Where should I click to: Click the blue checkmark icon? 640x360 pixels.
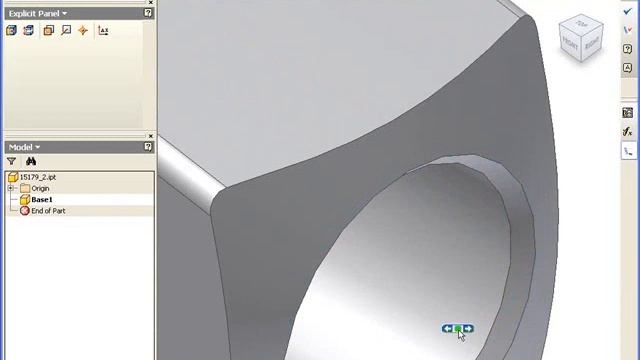tap(628, 11)
